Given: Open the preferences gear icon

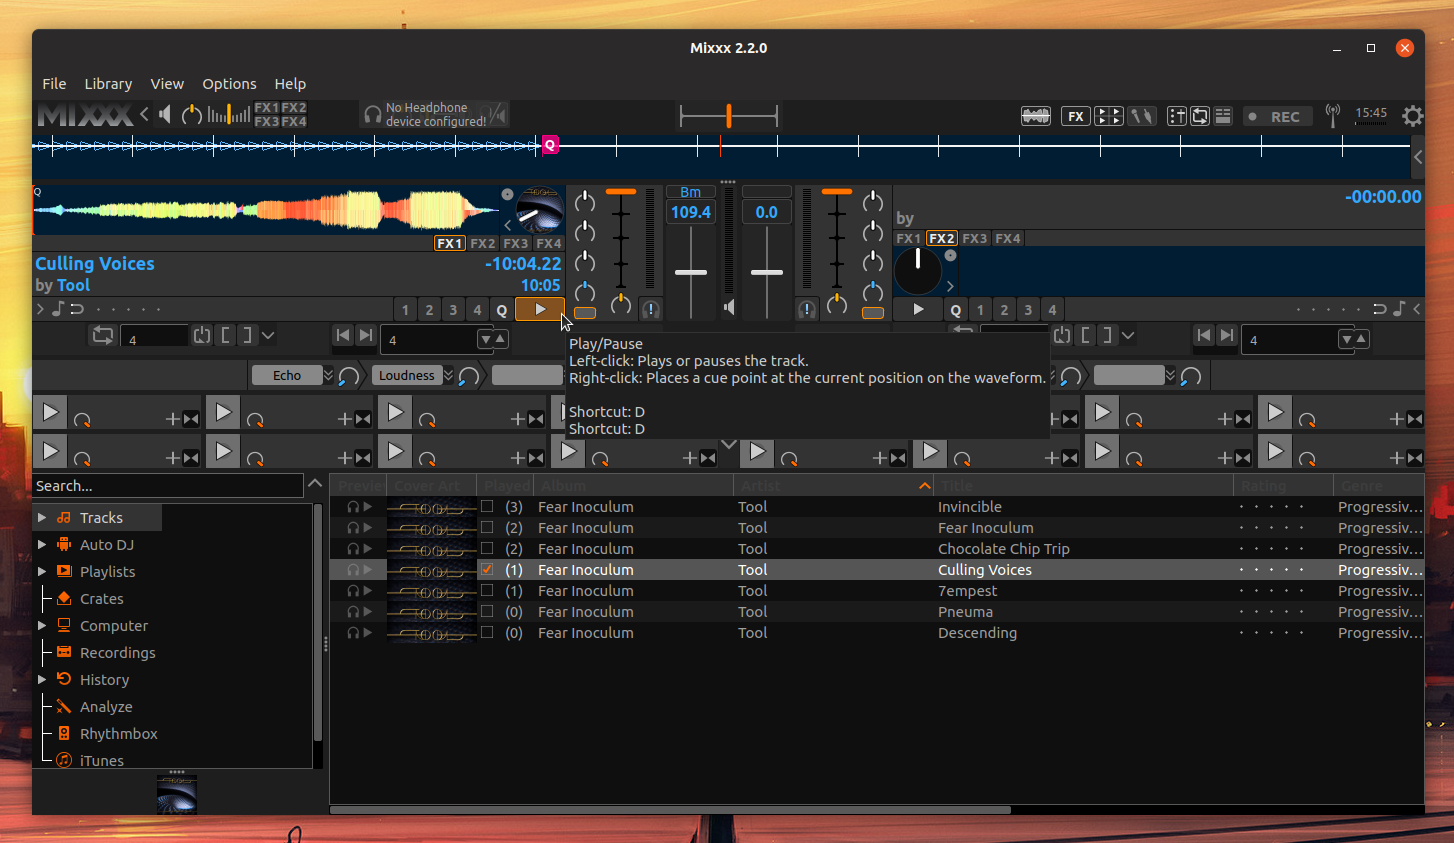Looking at the screenshot, I should coord(1412,116).
